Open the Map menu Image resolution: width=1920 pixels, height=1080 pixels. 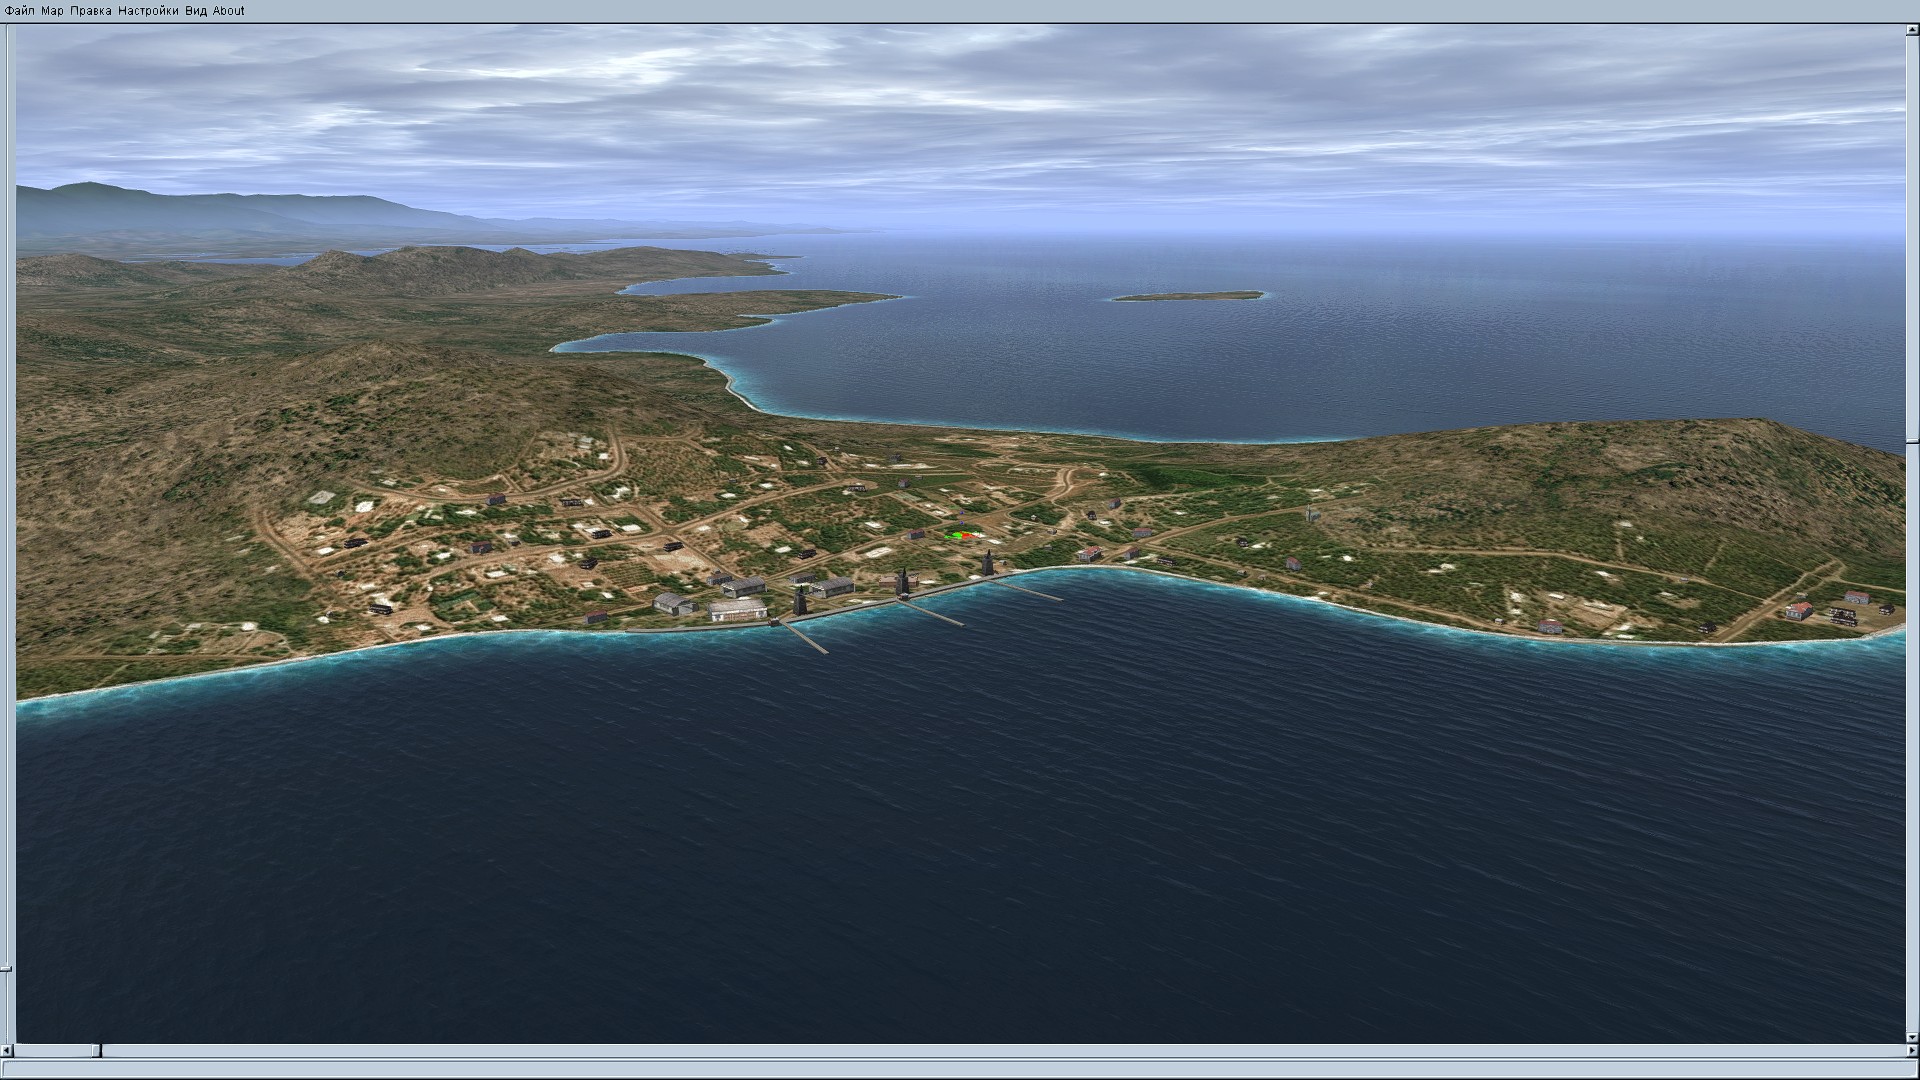(52, 11)
